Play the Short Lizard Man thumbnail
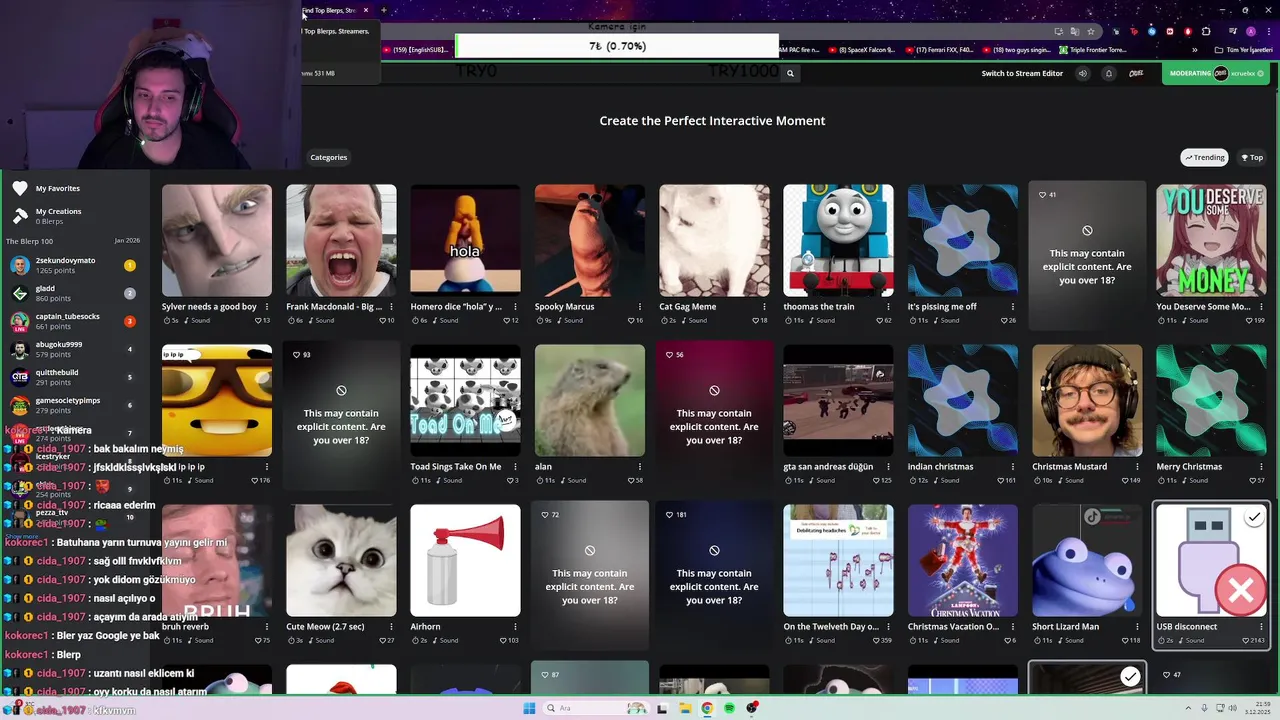1280x720 pixels. [1087, 560]
